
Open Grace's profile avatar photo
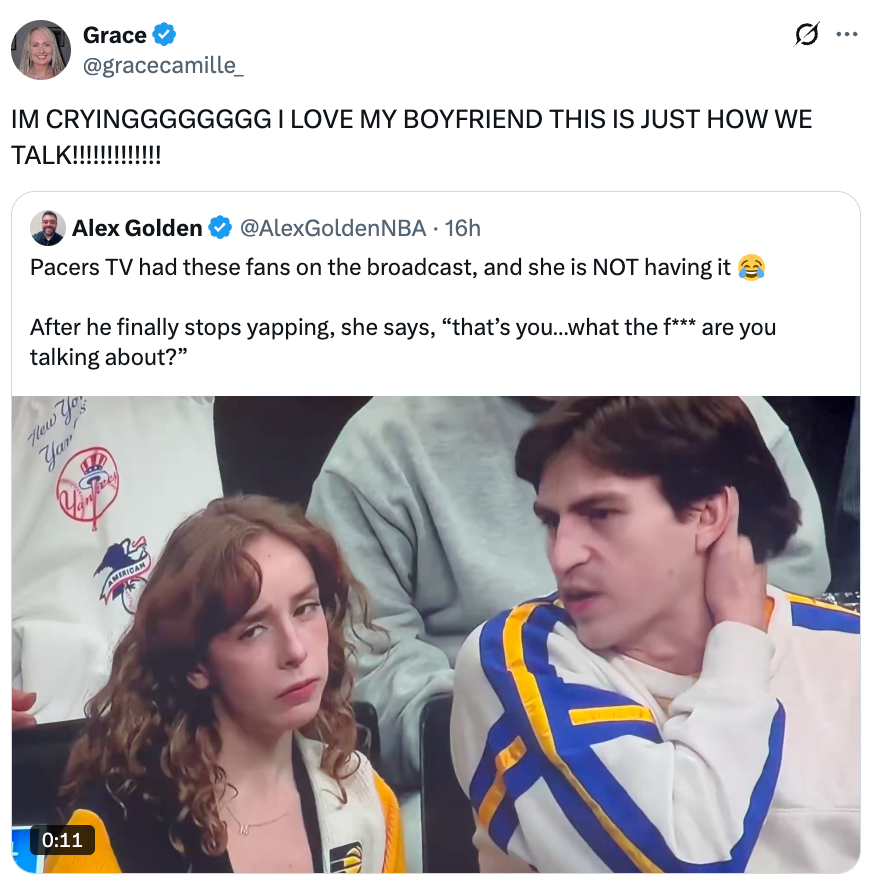pos(41,50)
